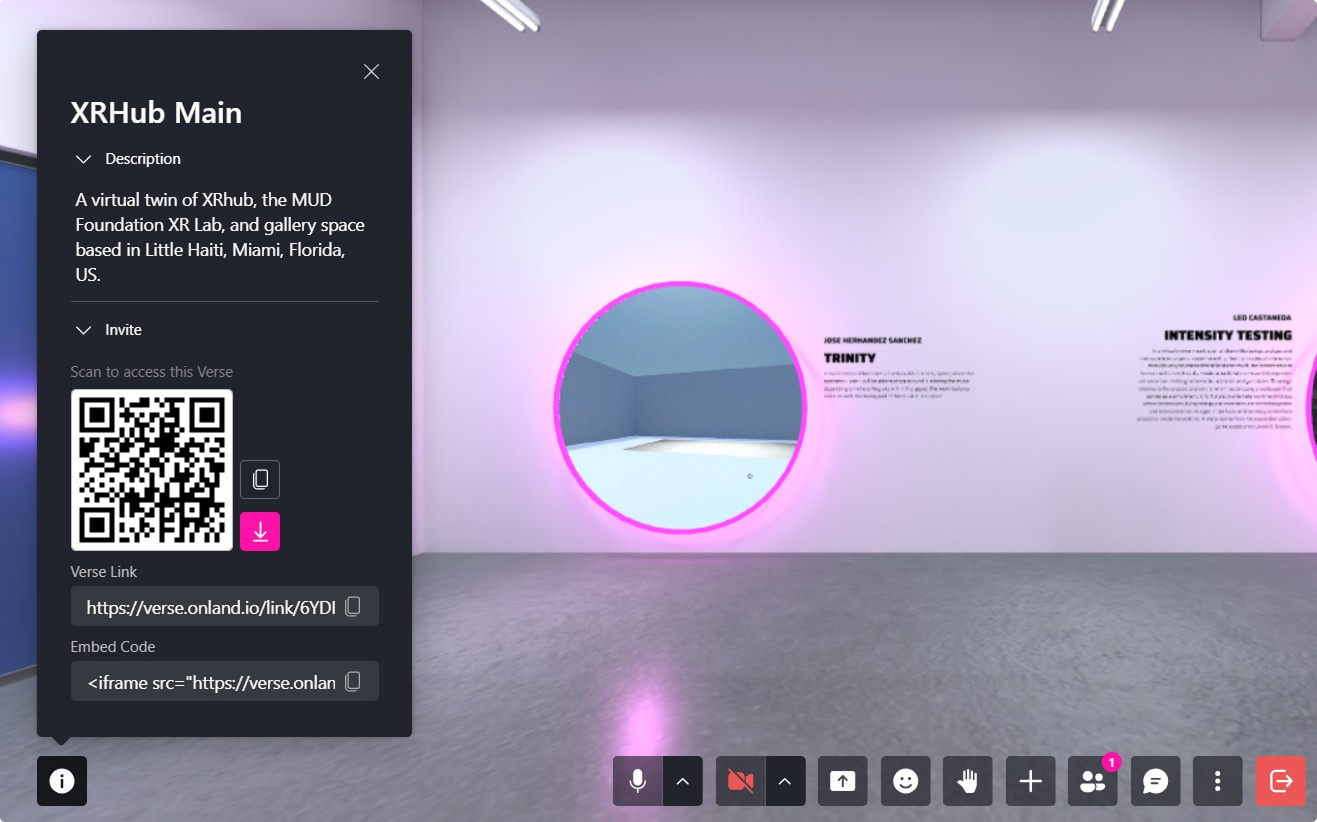
Task: Expand microphone device options
Action: pyautogui.click(x=684, y=781)
